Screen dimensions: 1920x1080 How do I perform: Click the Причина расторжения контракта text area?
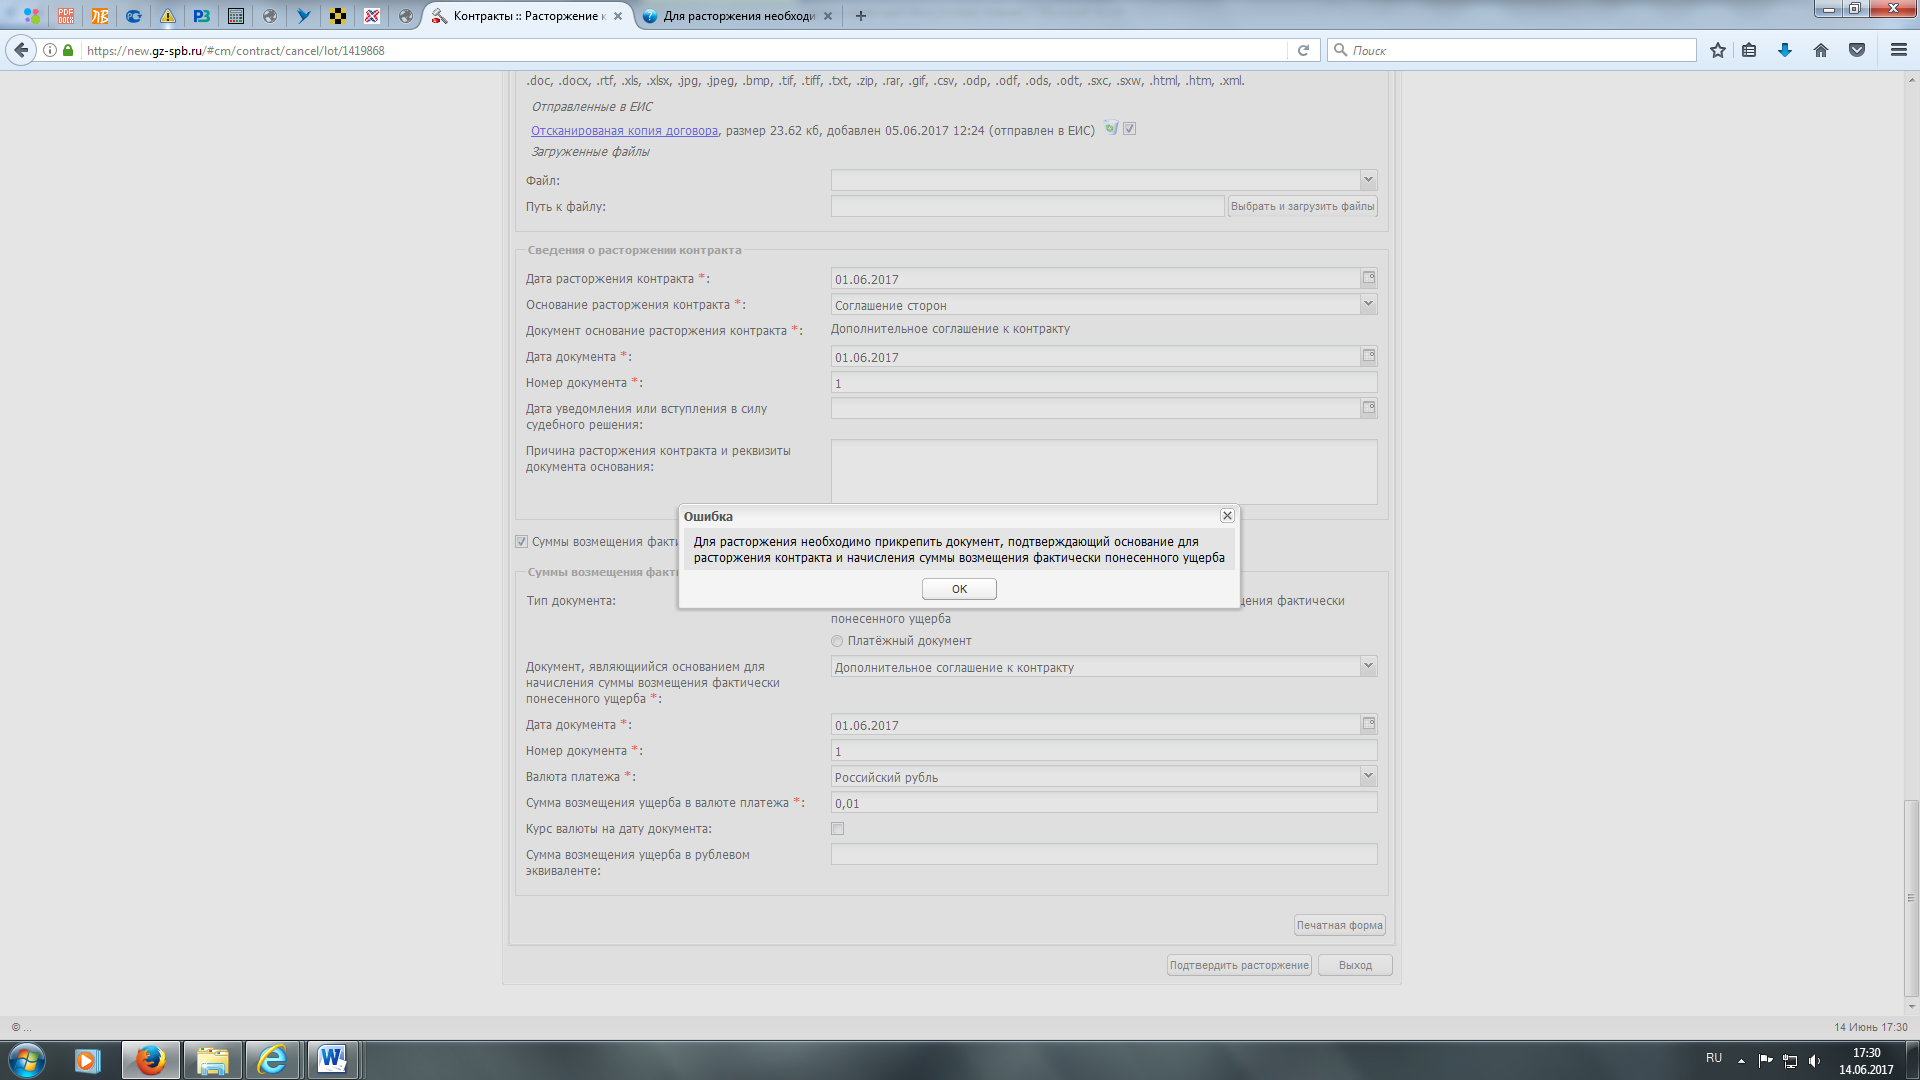(1104, 471)
